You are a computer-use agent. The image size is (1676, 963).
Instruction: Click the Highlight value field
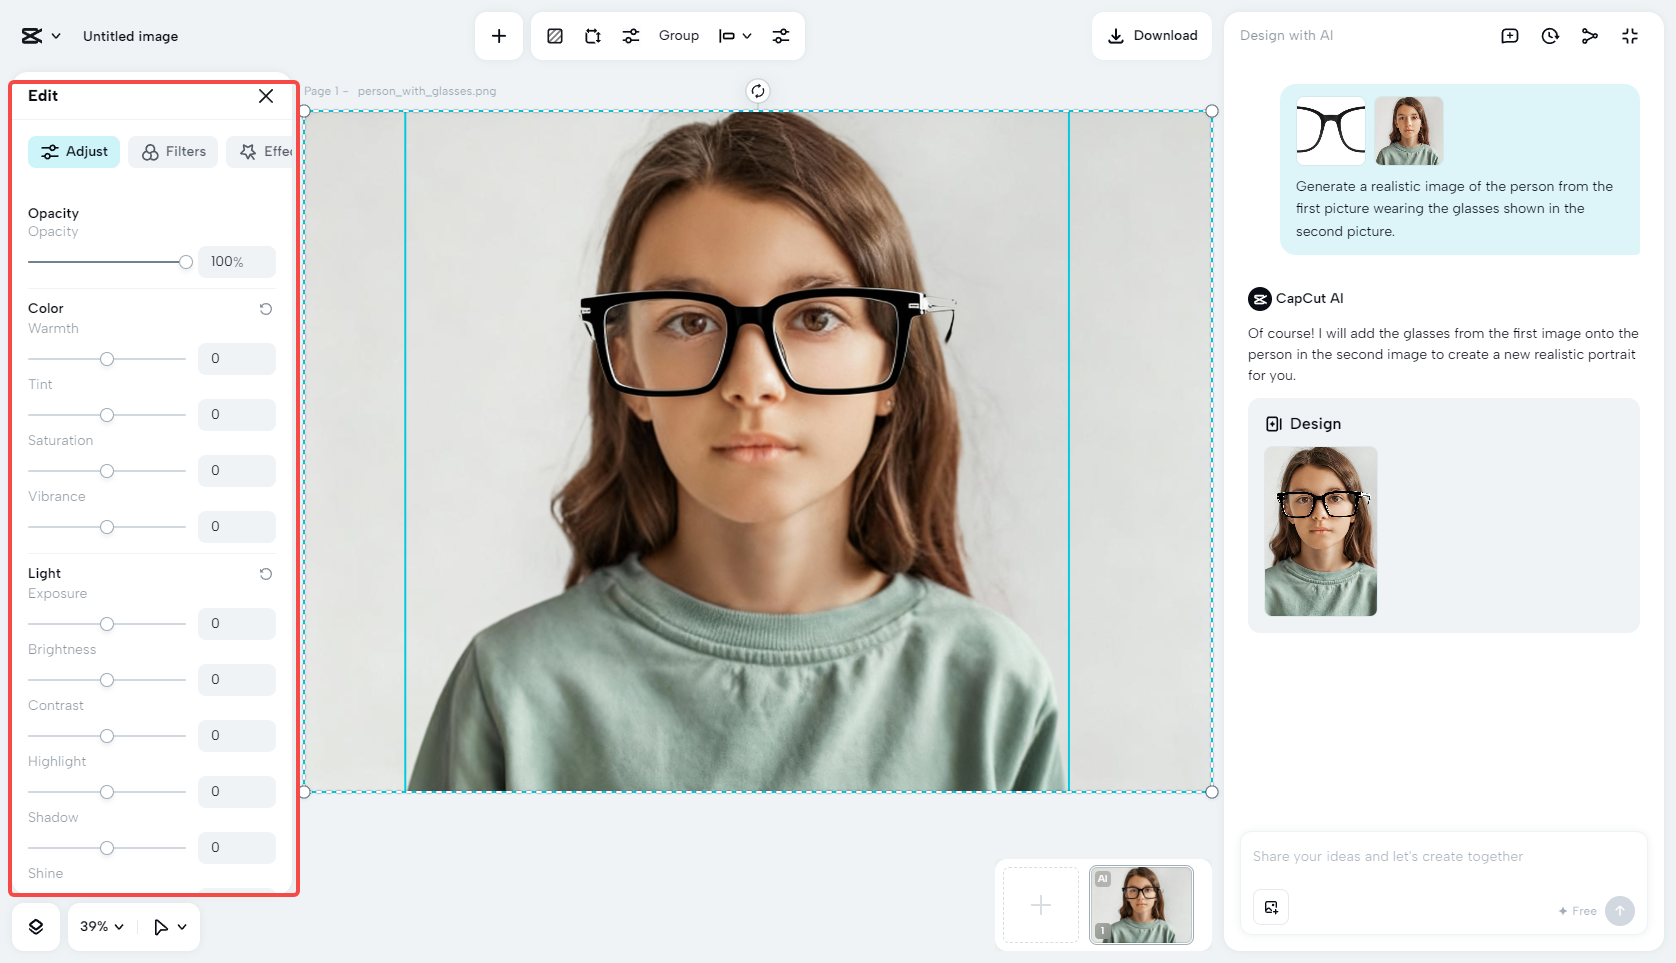(237, 792)
